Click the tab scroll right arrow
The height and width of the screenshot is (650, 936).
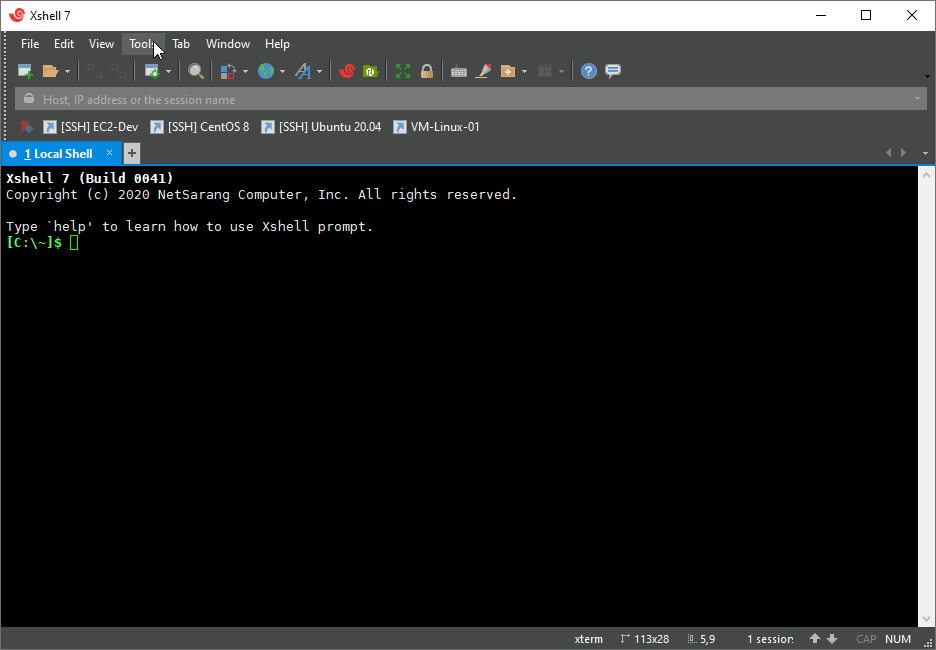(x=904, y=153)
